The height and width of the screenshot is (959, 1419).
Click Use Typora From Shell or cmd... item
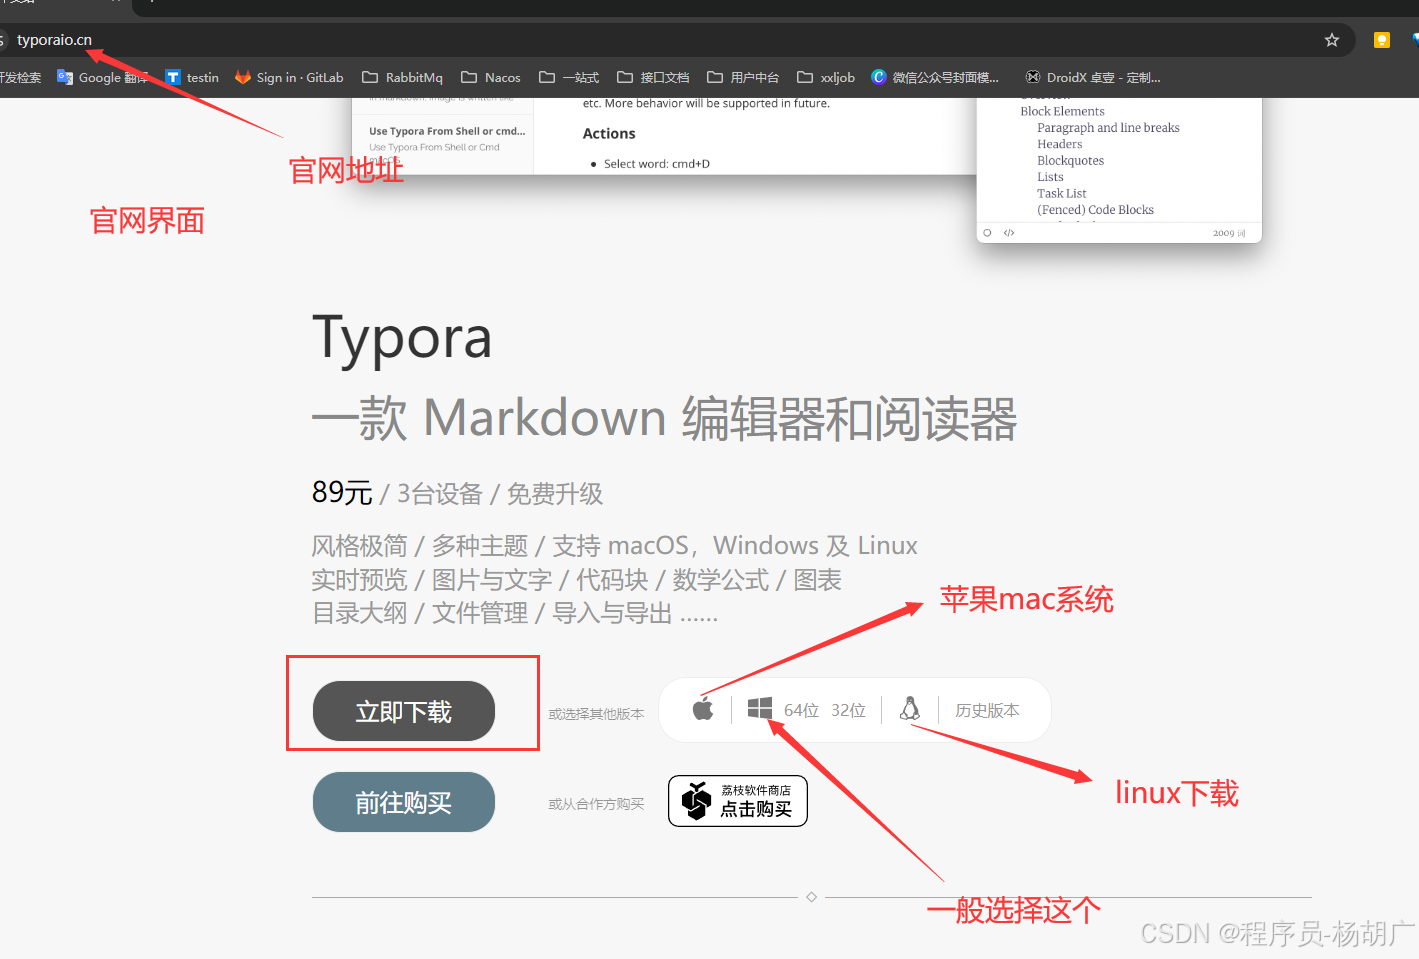pos(447,131)
